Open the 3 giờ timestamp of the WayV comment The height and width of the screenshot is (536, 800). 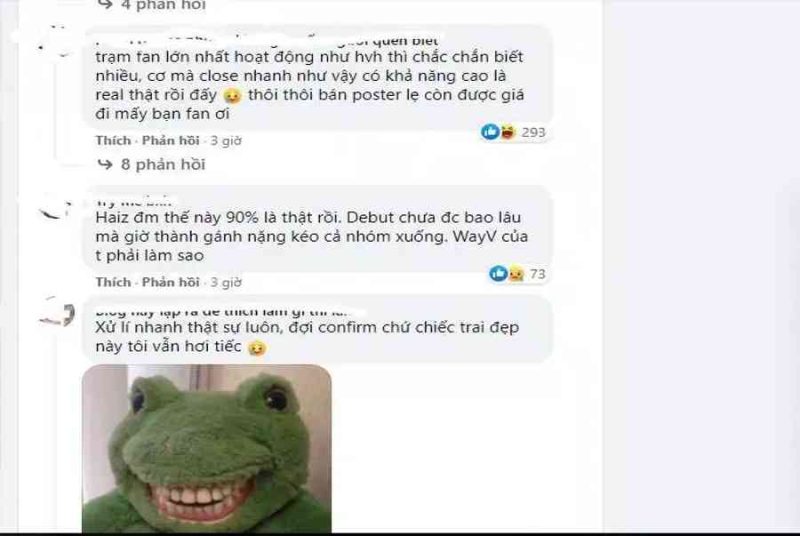pyautogui.click(x=226, y=282)
